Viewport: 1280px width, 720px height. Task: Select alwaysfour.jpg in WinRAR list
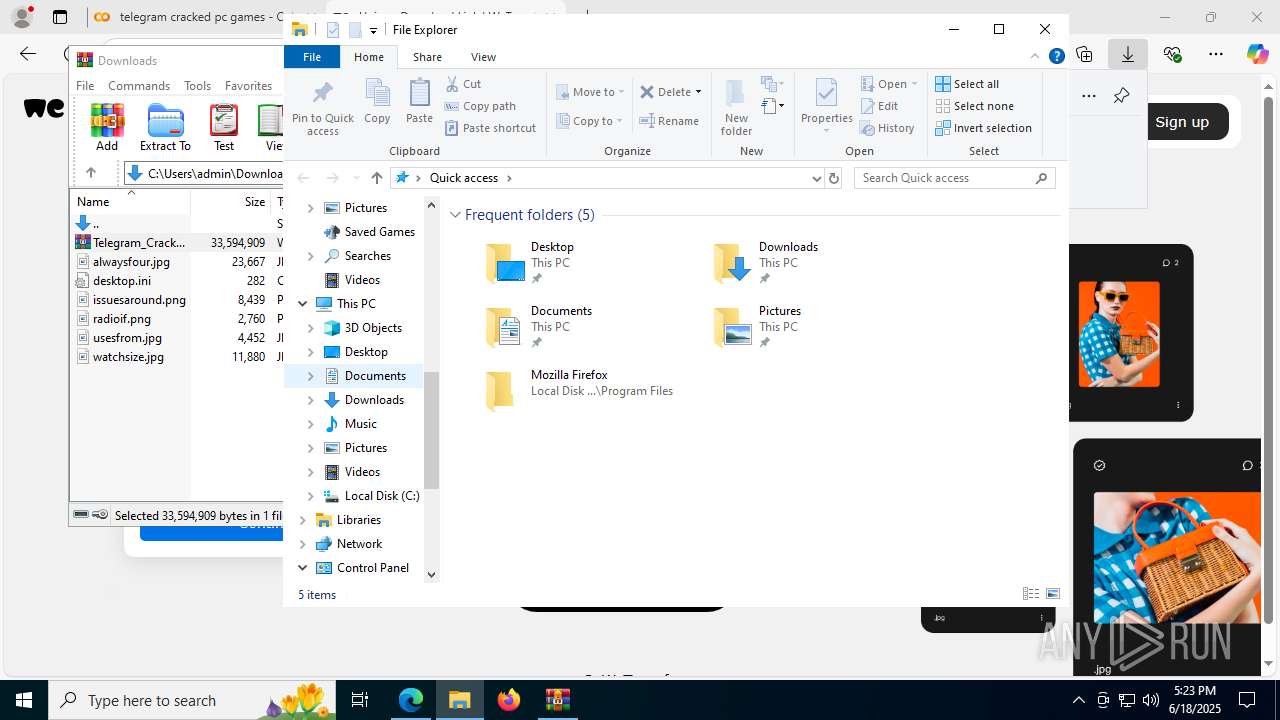click(x=131, y=262)
